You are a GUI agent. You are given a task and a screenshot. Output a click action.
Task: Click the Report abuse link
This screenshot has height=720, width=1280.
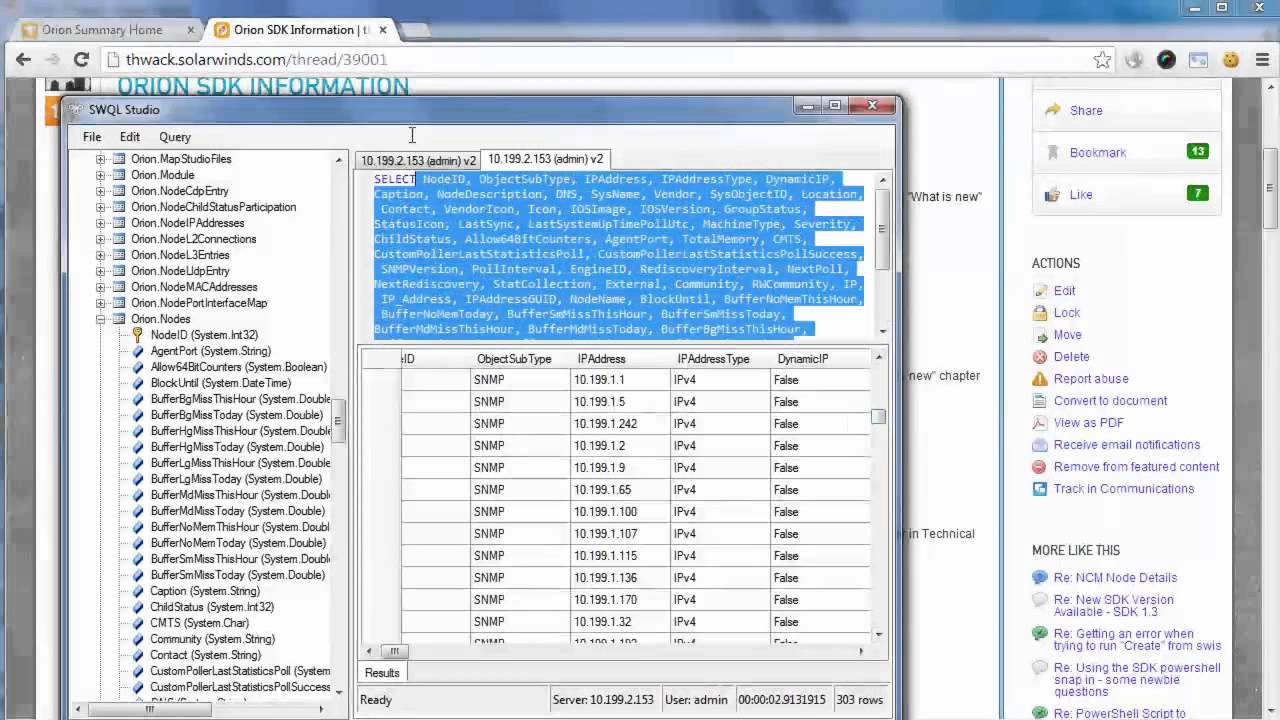[1091, 379]
